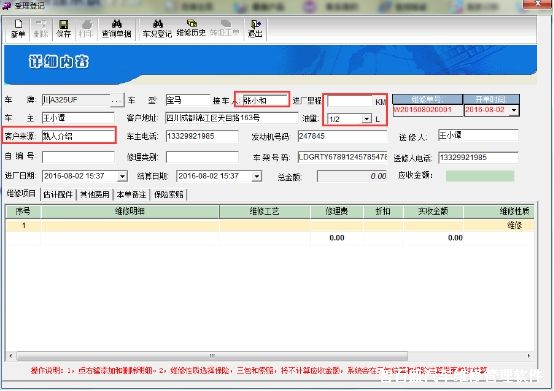Click the 维修 cell in row 1
Screen dimensions: 554x391
499,225
